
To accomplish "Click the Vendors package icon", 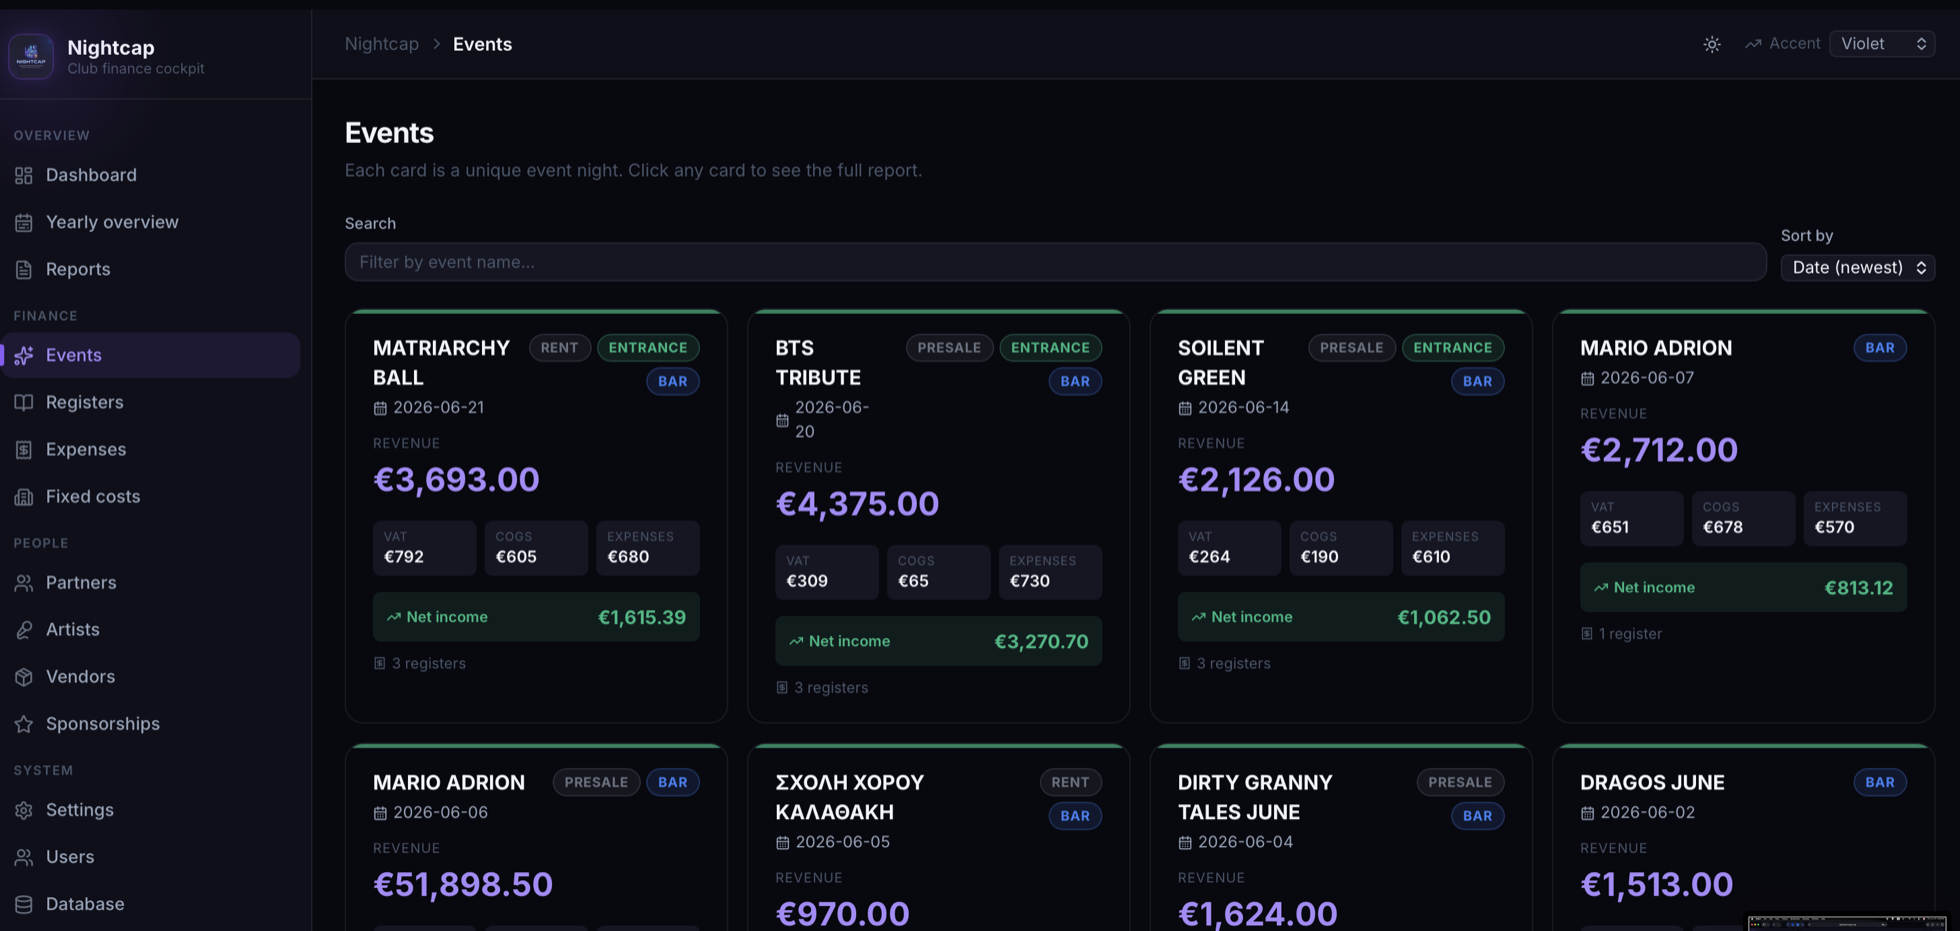I will (x=24, y=676).
